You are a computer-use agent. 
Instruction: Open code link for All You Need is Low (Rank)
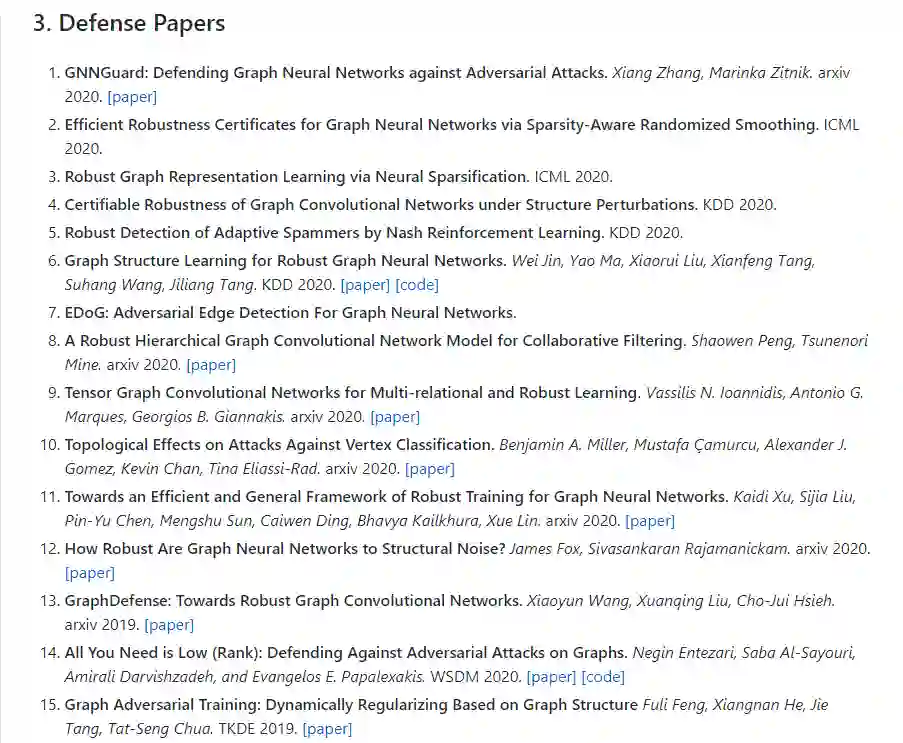pyautogui.click(x=603, y=677)
